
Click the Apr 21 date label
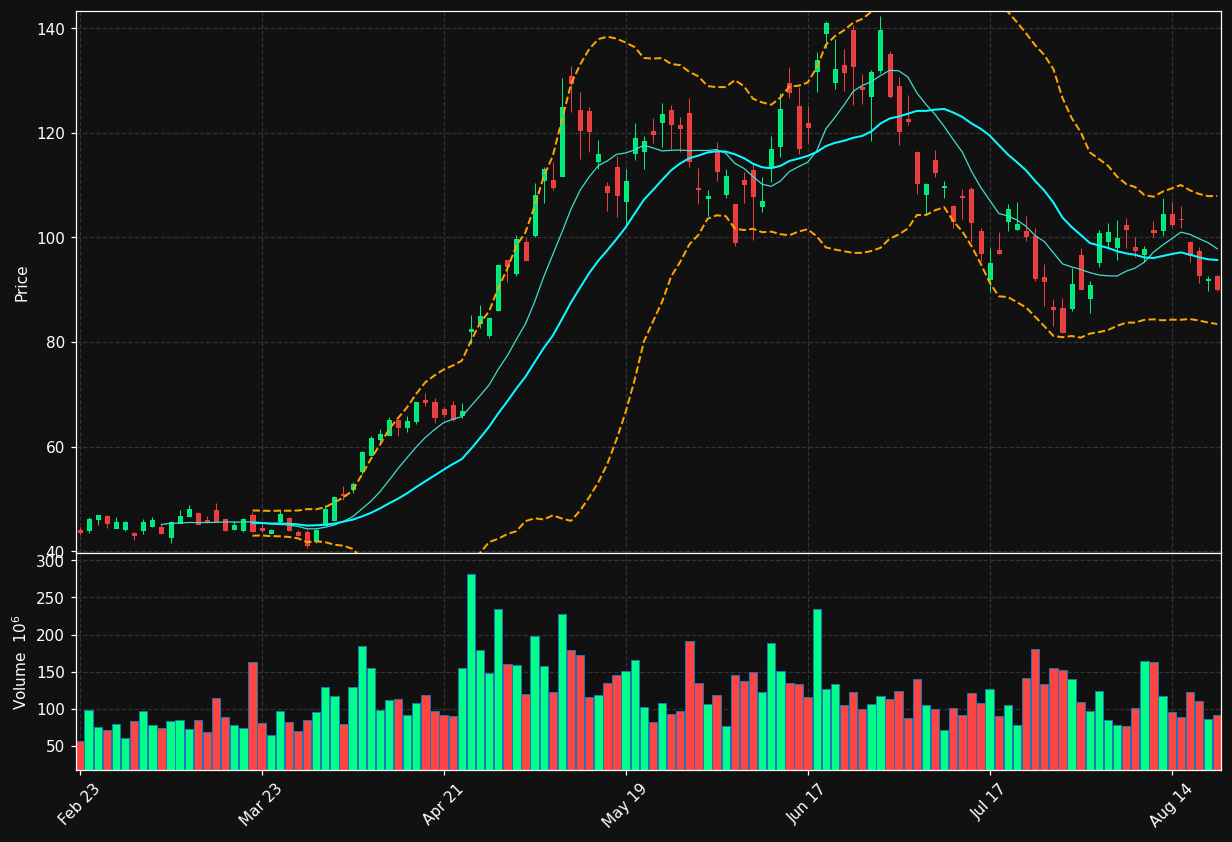click(443, 803)
